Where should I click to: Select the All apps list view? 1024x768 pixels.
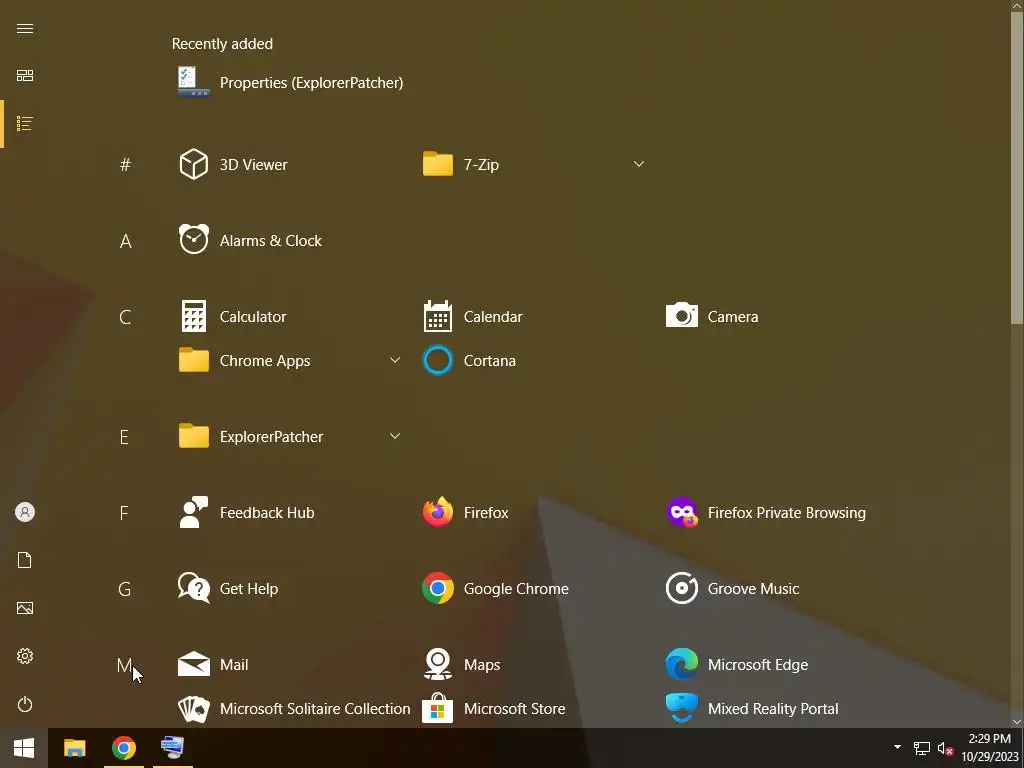tap(25, 123)
